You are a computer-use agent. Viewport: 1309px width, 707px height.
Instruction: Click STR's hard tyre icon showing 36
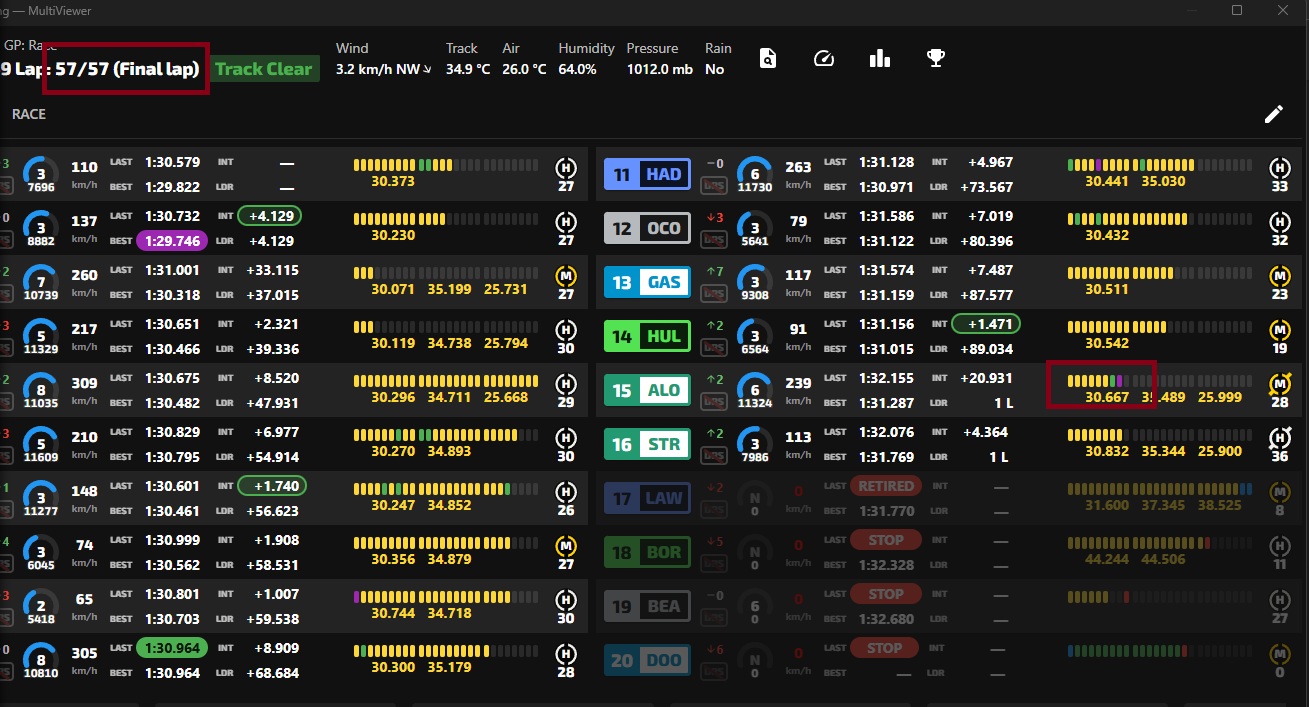[x=1280, y=438]
